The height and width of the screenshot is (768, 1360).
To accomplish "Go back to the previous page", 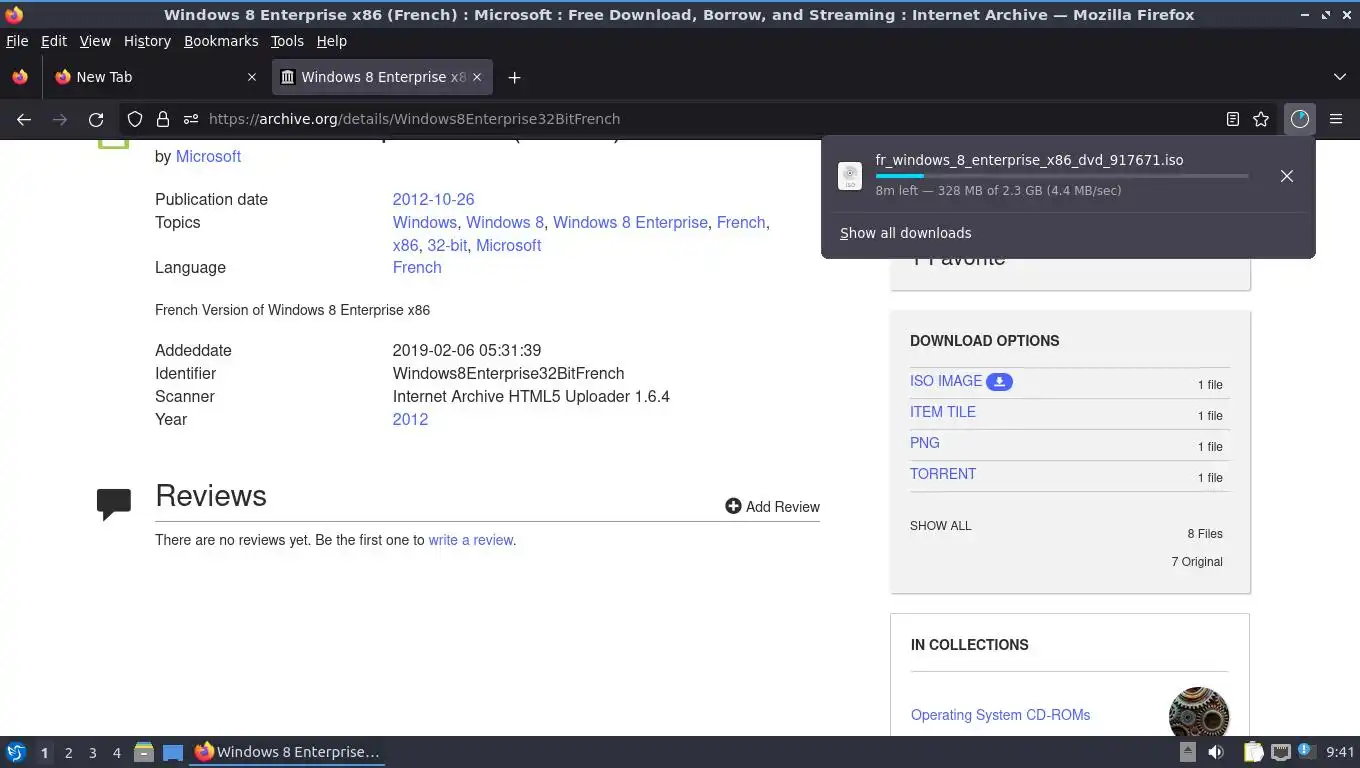I will pos(24,119).
